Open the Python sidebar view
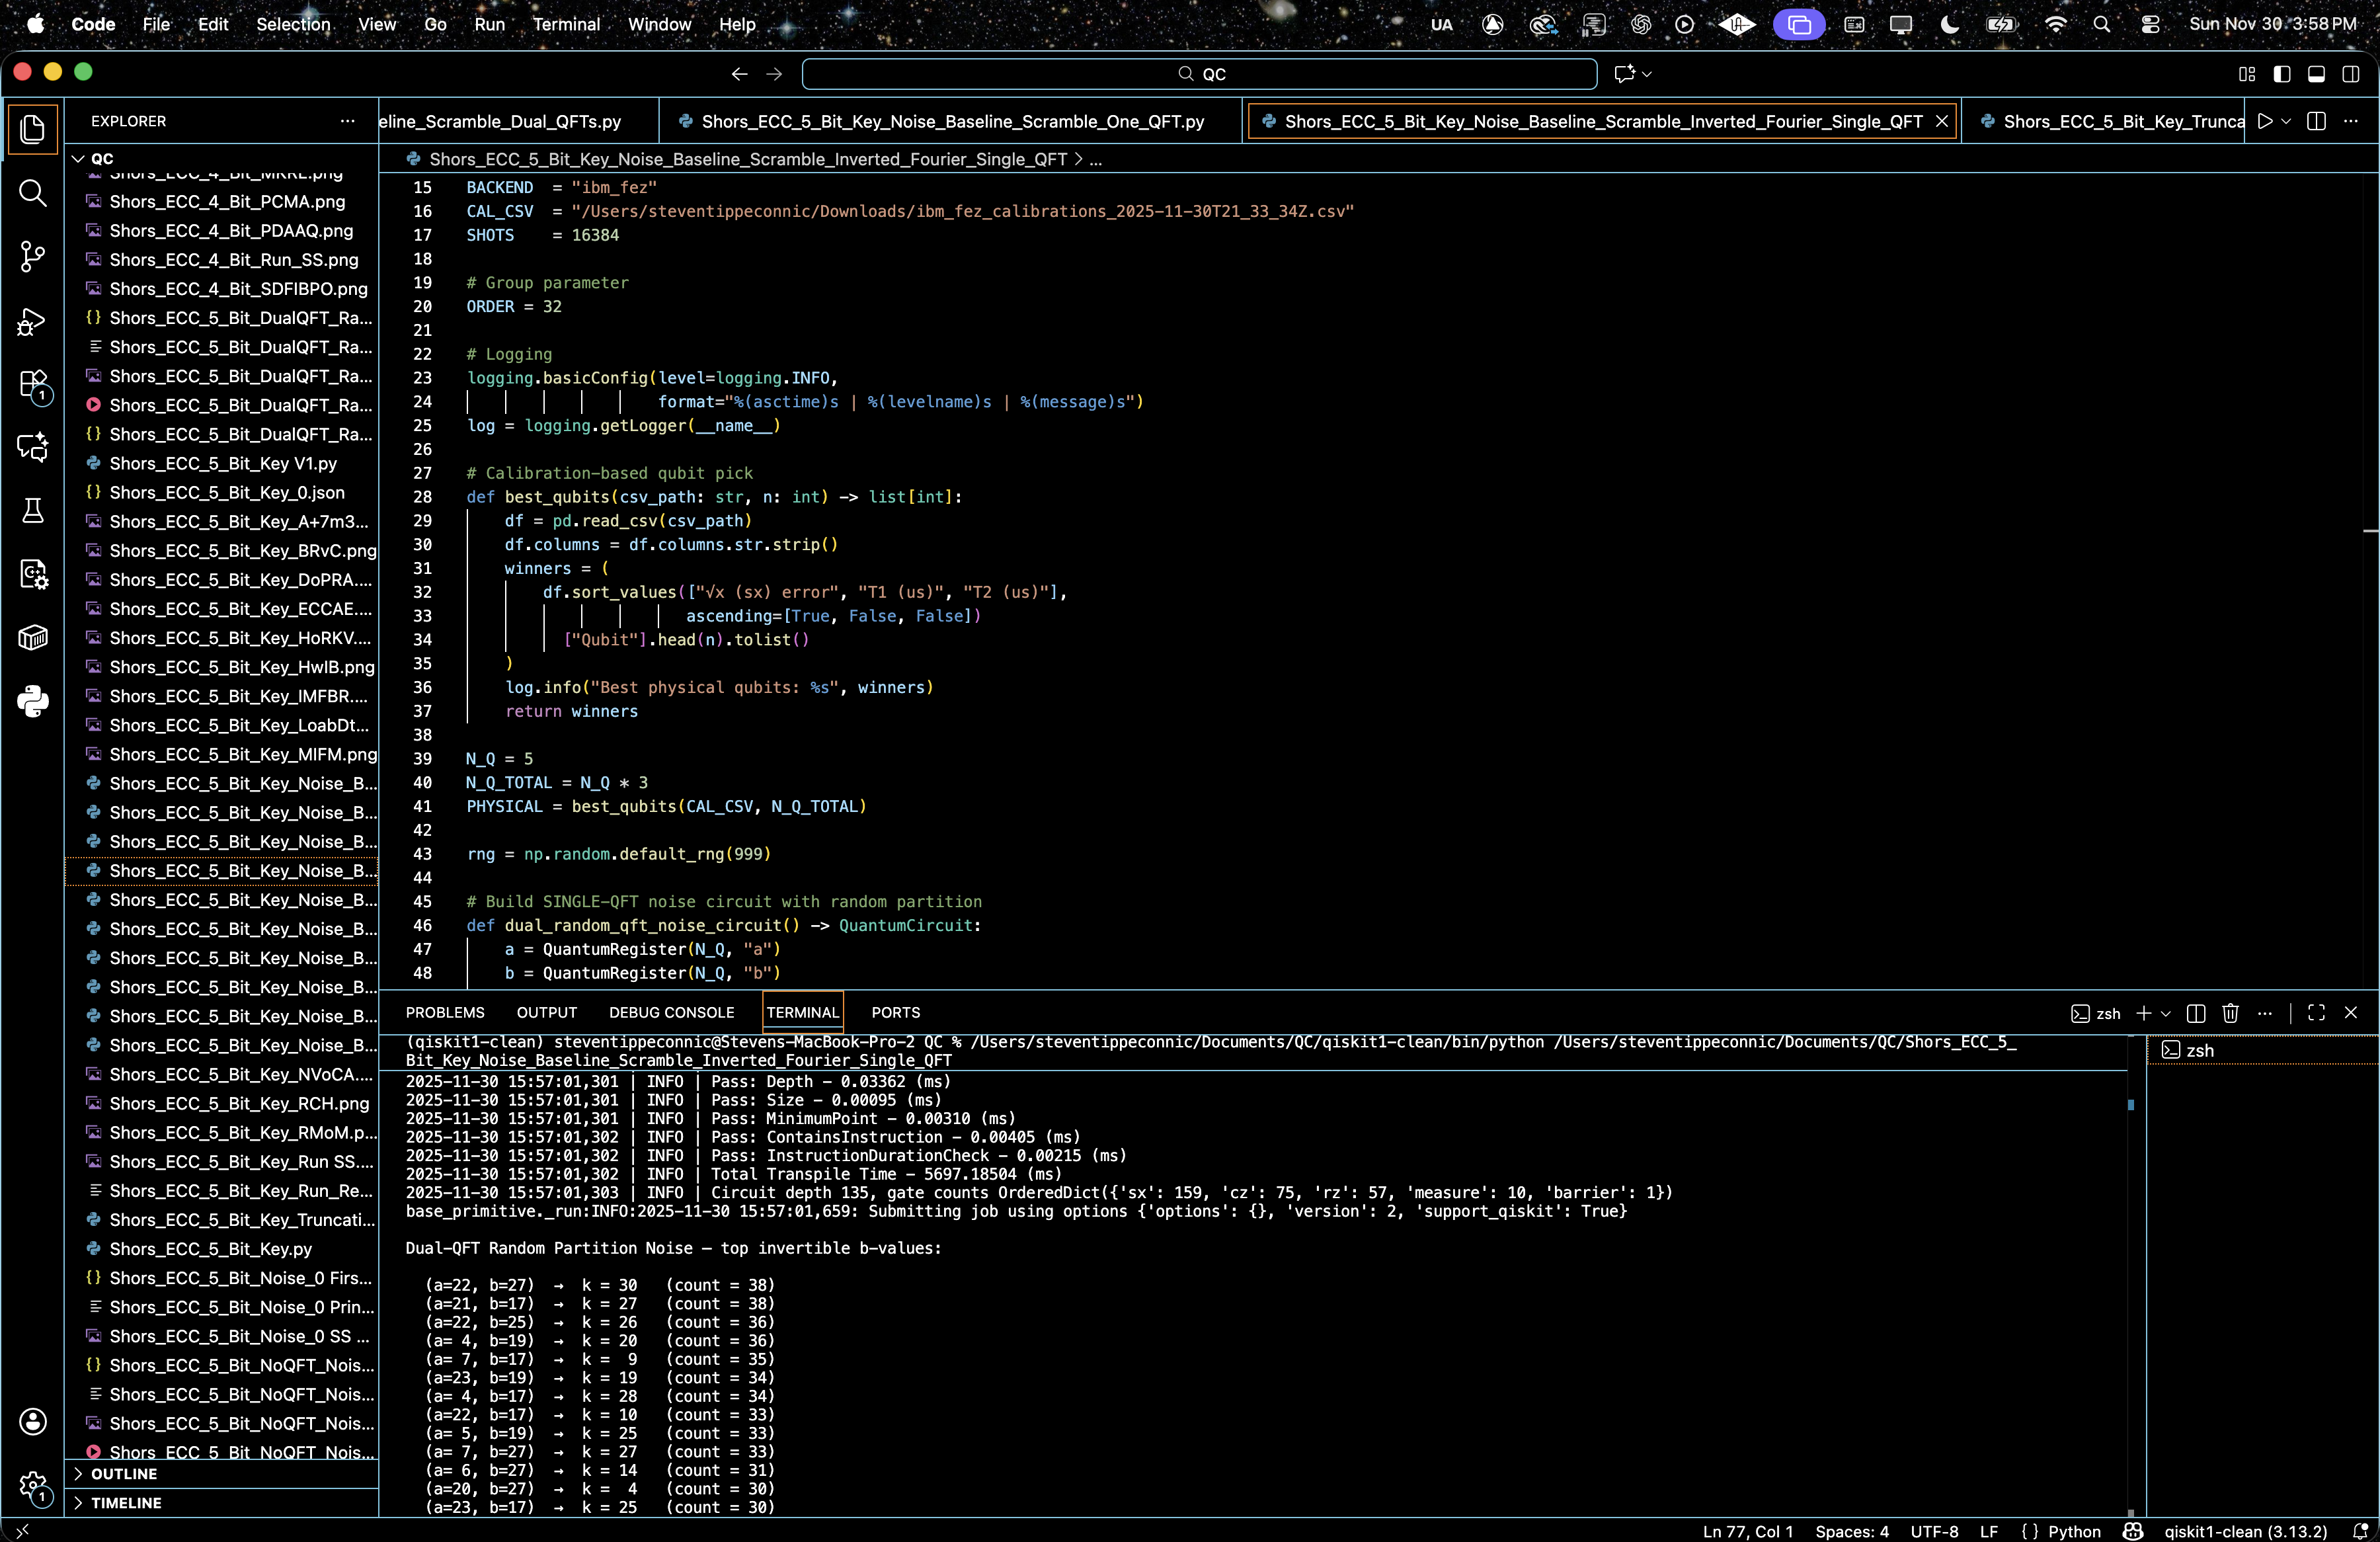2380x1542 pixels. pyautogui.click(x=33, y=701)
